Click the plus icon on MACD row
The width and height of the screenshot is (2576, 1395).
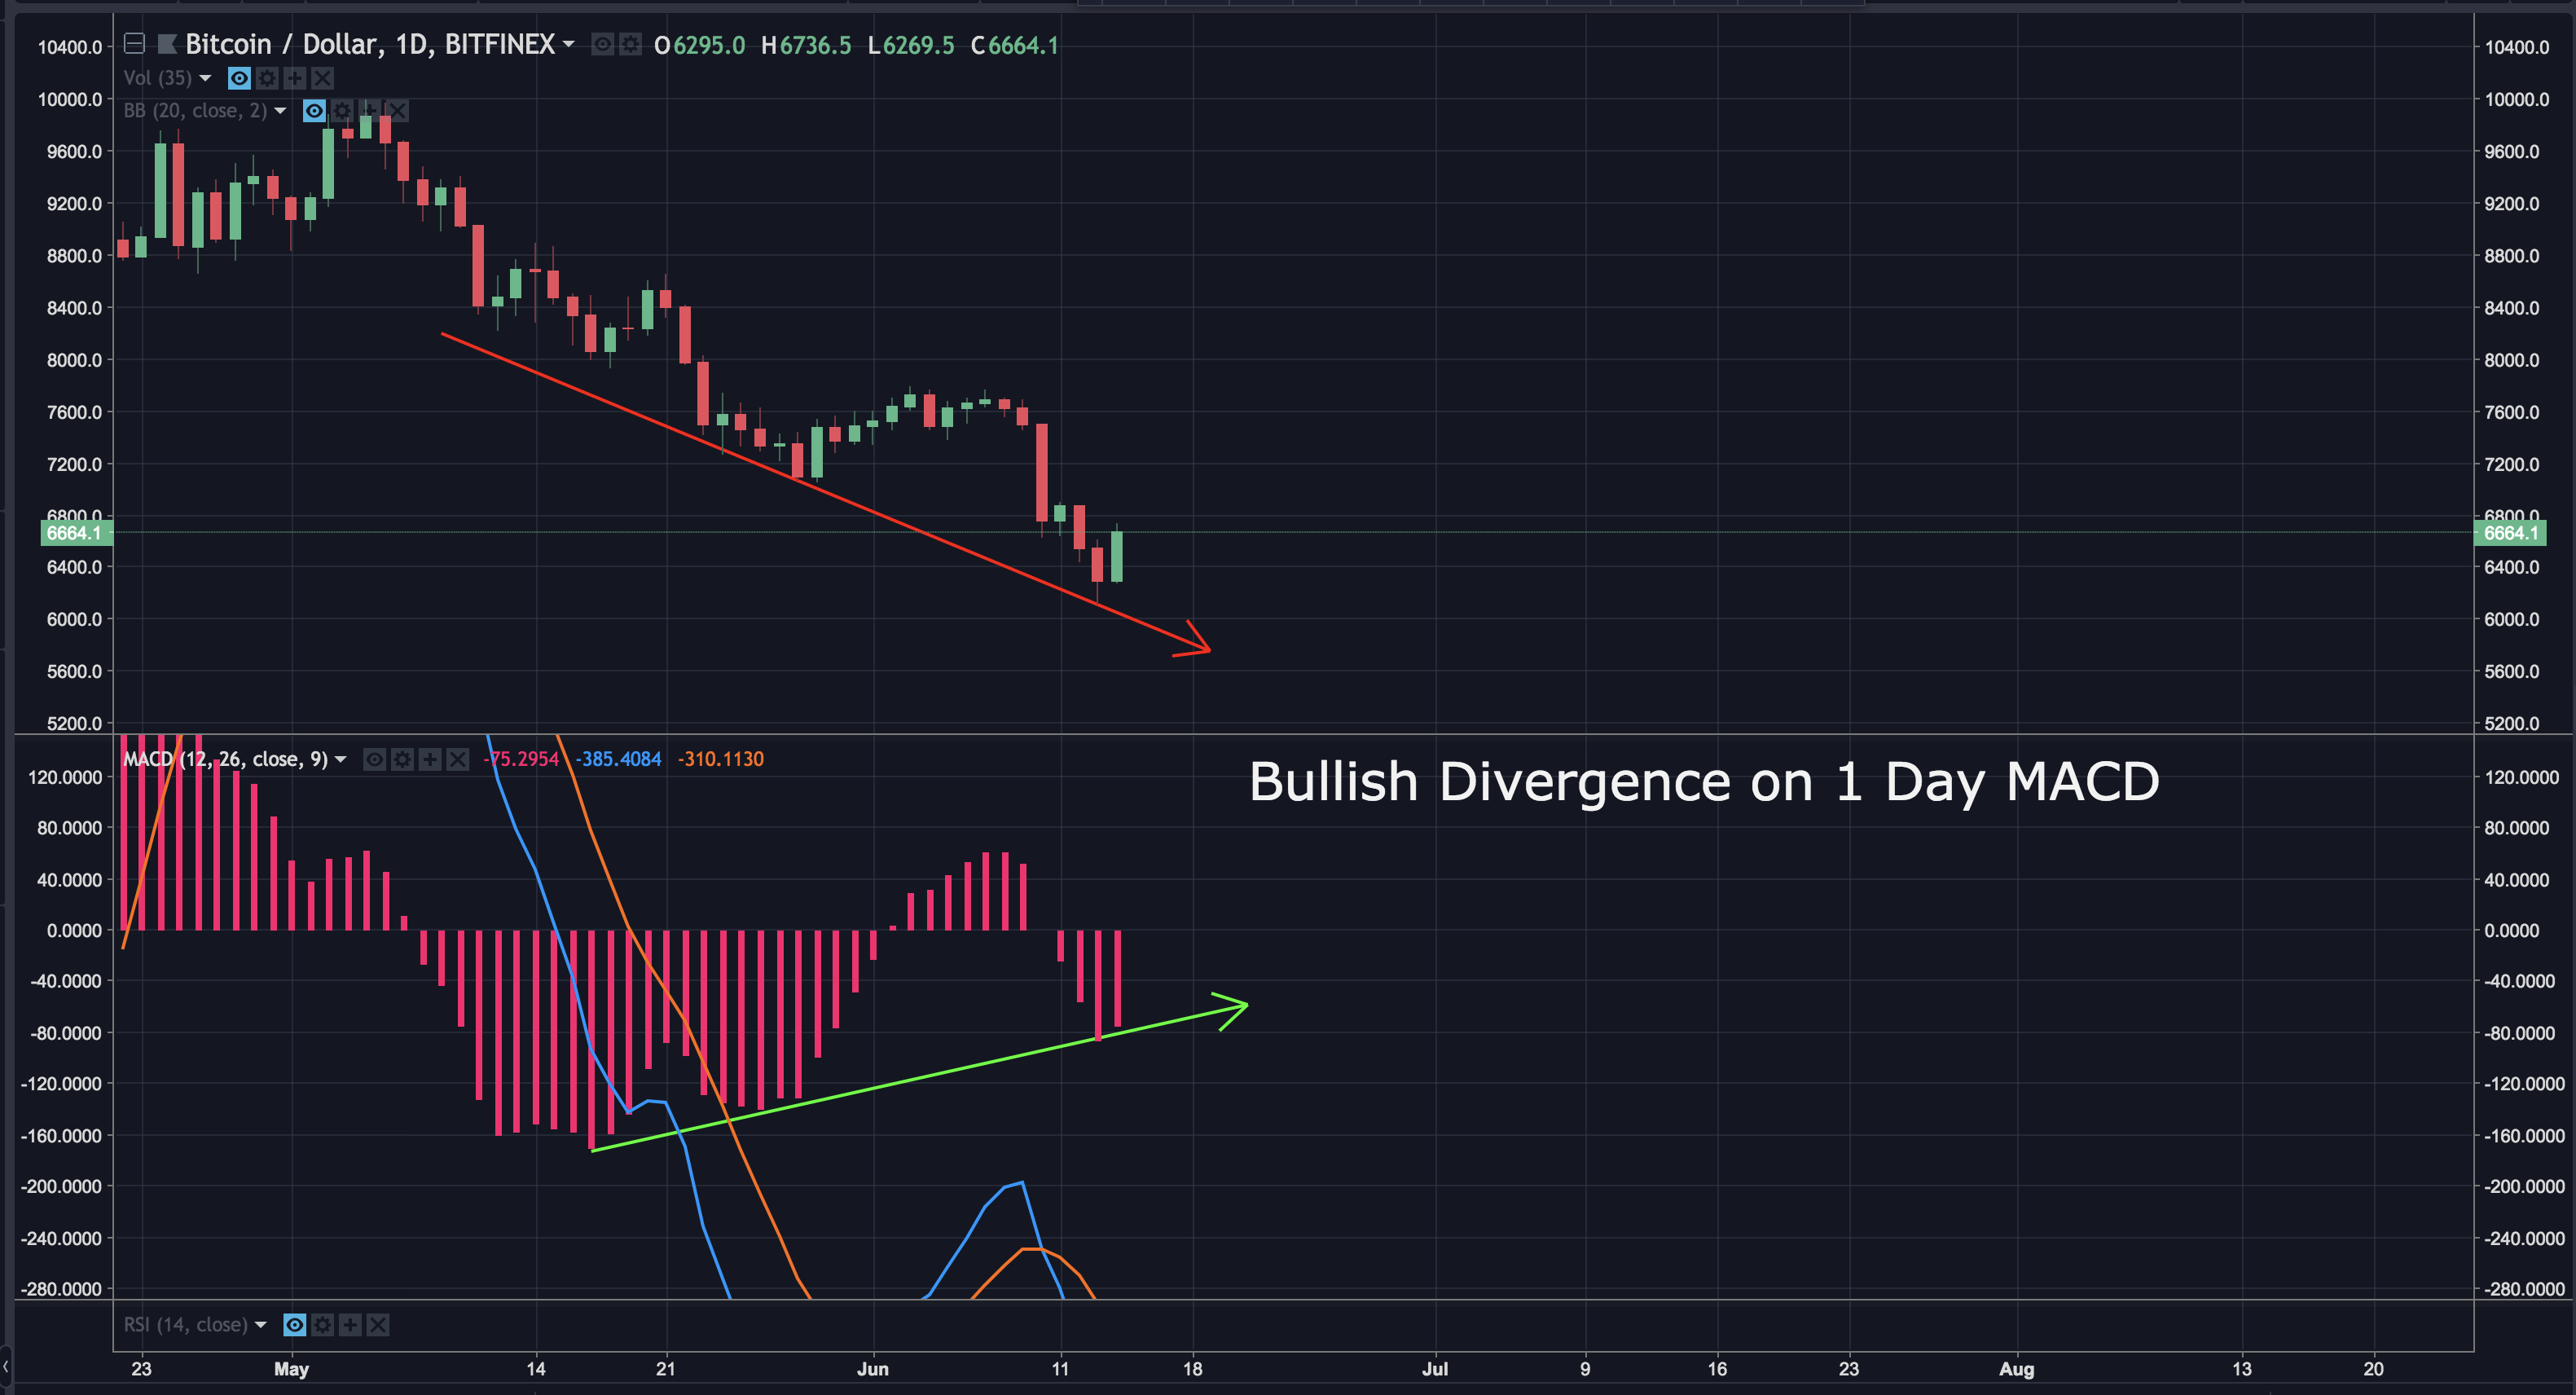(430, 760)
